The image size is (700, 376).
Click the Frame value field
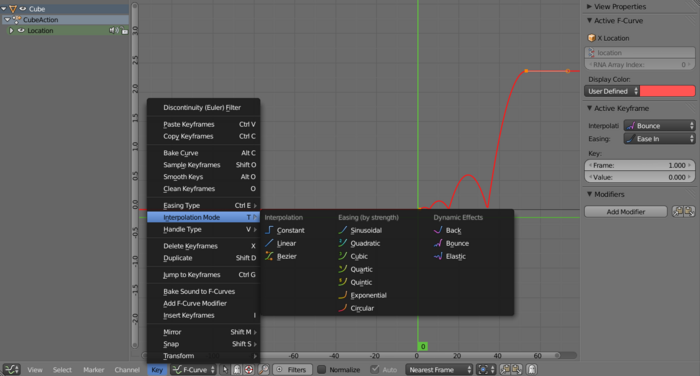pyautogui.click(x=640, y=165)
